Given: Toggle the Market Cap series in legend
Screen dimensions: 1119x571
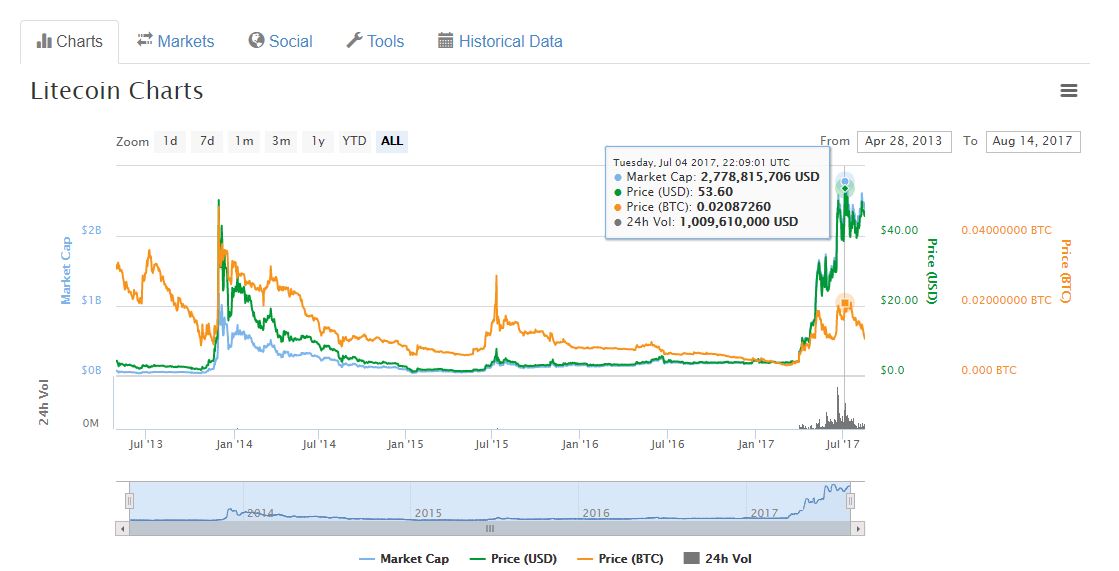Looking at the screenshot, I should pyautogui.click(x=405, y=559).
